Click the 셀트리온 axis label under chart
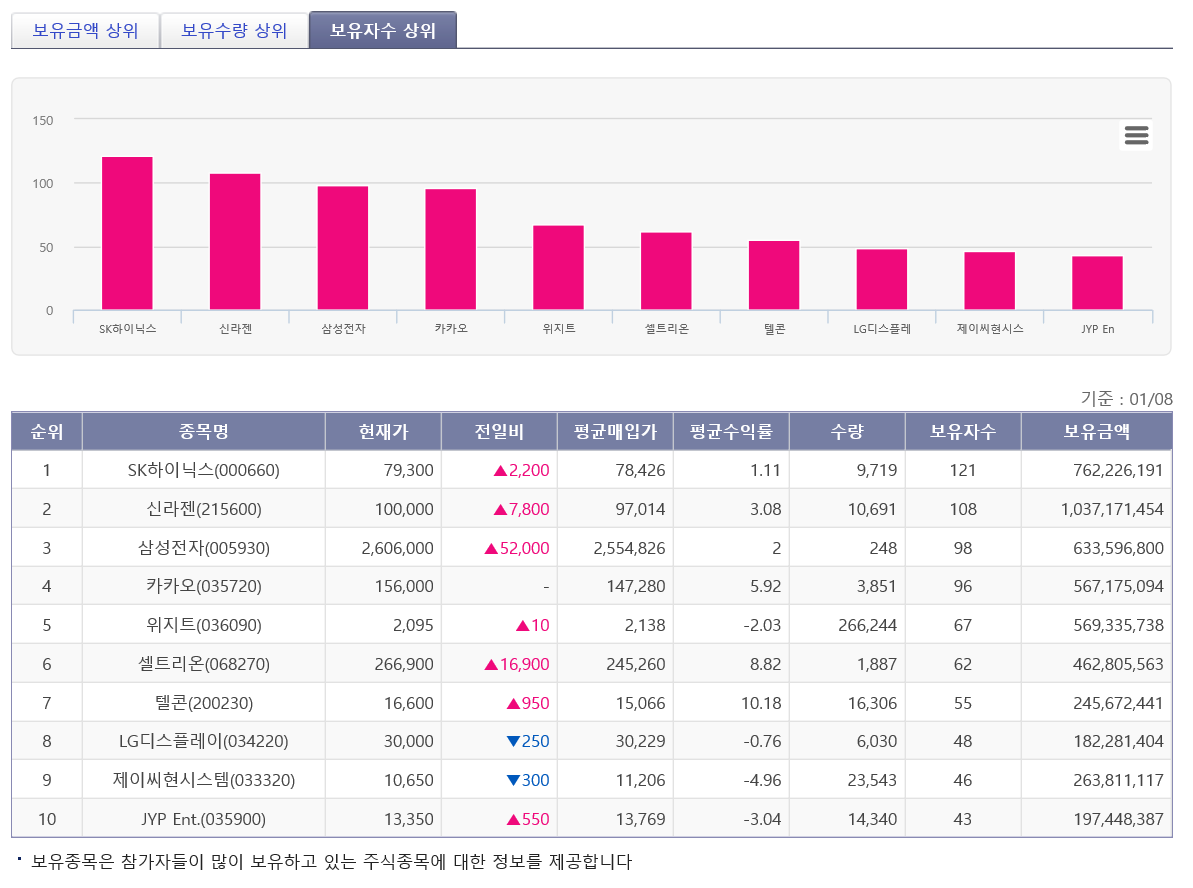This screenshot has height=888, width=1193. tap(666, 329)
